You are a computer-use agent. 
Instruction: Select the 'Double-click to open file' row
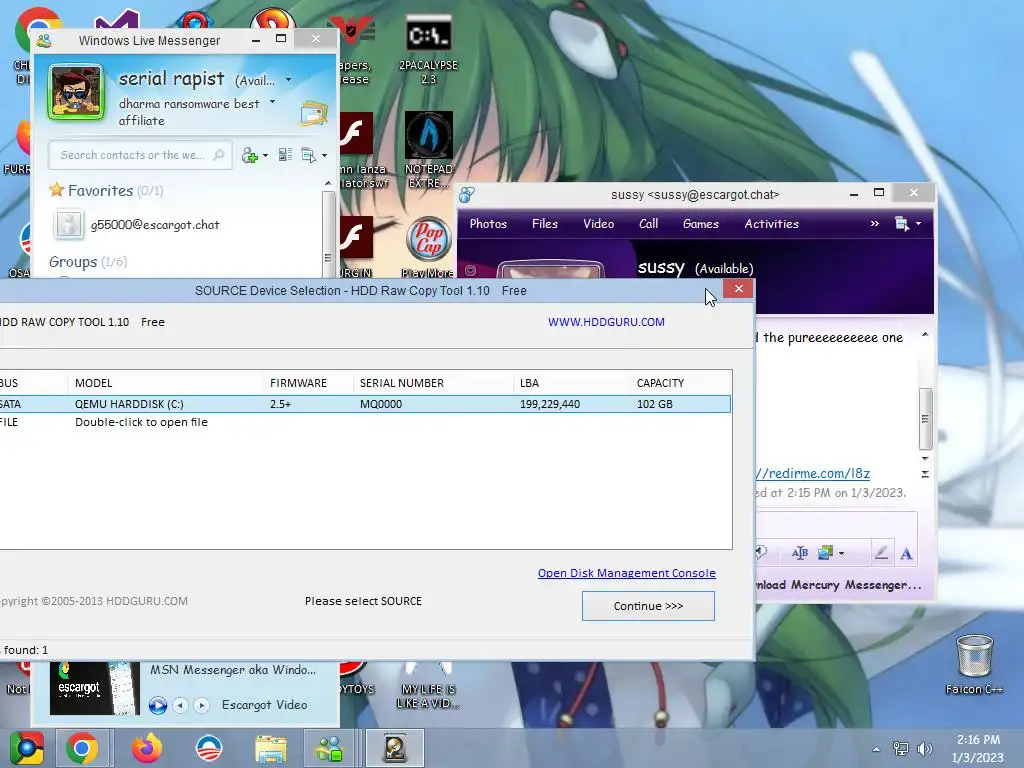tap(365, 422)
